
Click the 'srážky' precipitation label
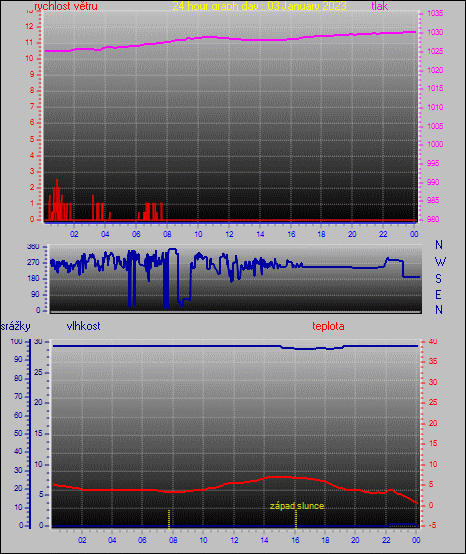pos(16,326)
